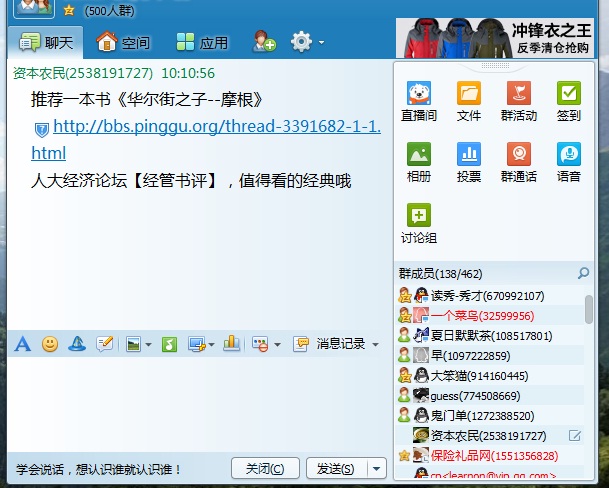609x488 pixels.
Task: Click the green music share icon
Action: pos(169,344)
